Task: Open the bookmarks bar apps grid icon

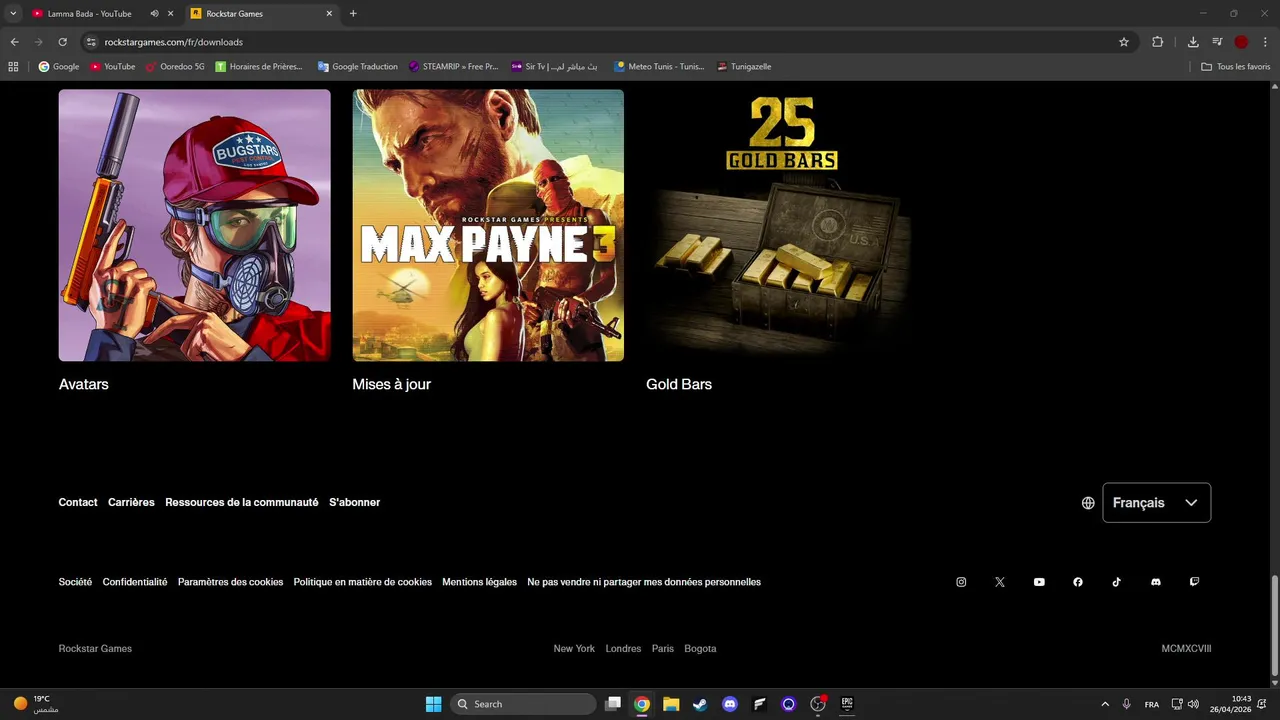Action: [13, 67]
